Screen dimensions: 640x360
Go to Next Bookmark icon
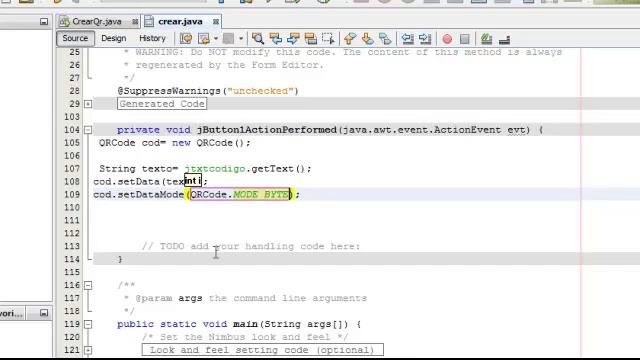point(367,39)
